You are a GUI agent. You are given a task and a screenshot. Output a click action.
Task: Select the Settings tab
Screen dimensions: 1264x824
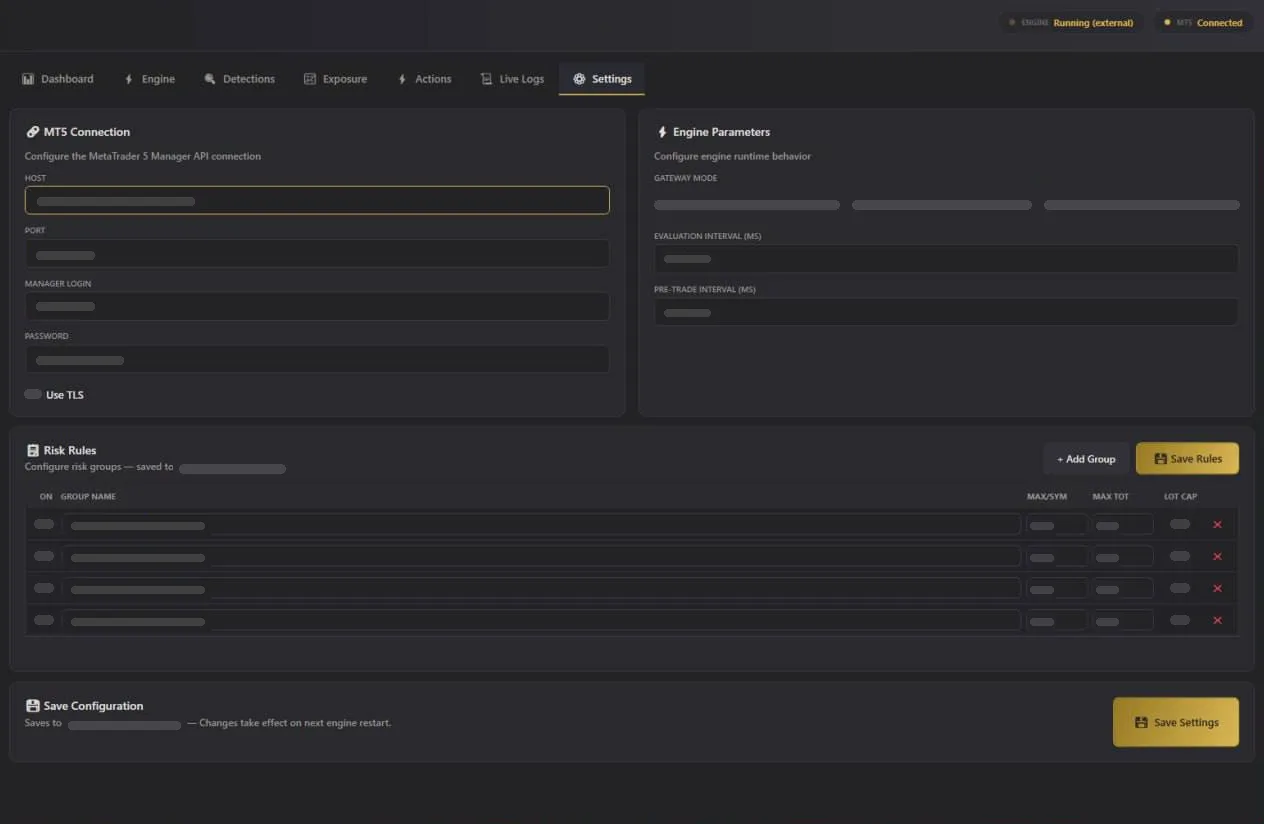(602, 79)
